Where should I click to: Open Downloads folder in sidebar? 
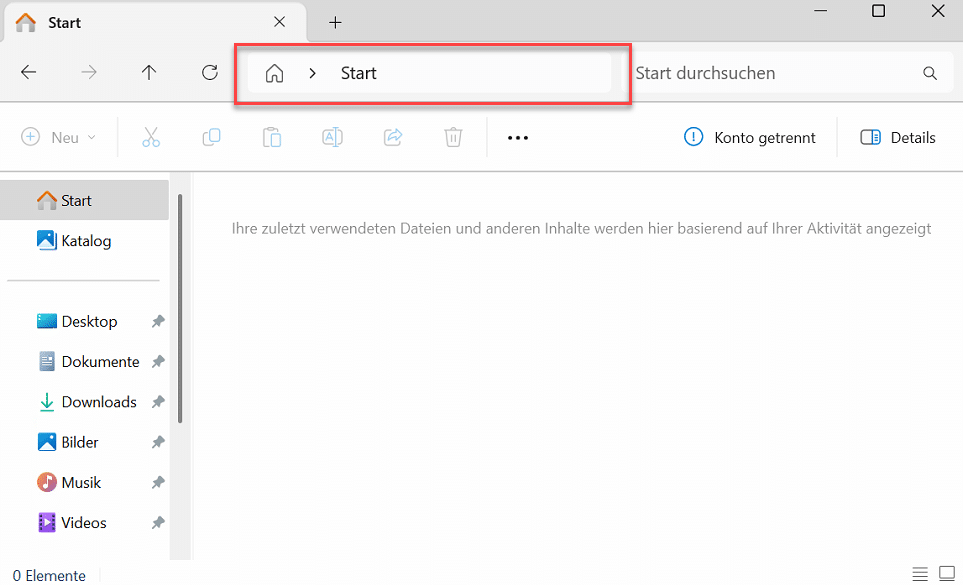[x=98, y=402]
